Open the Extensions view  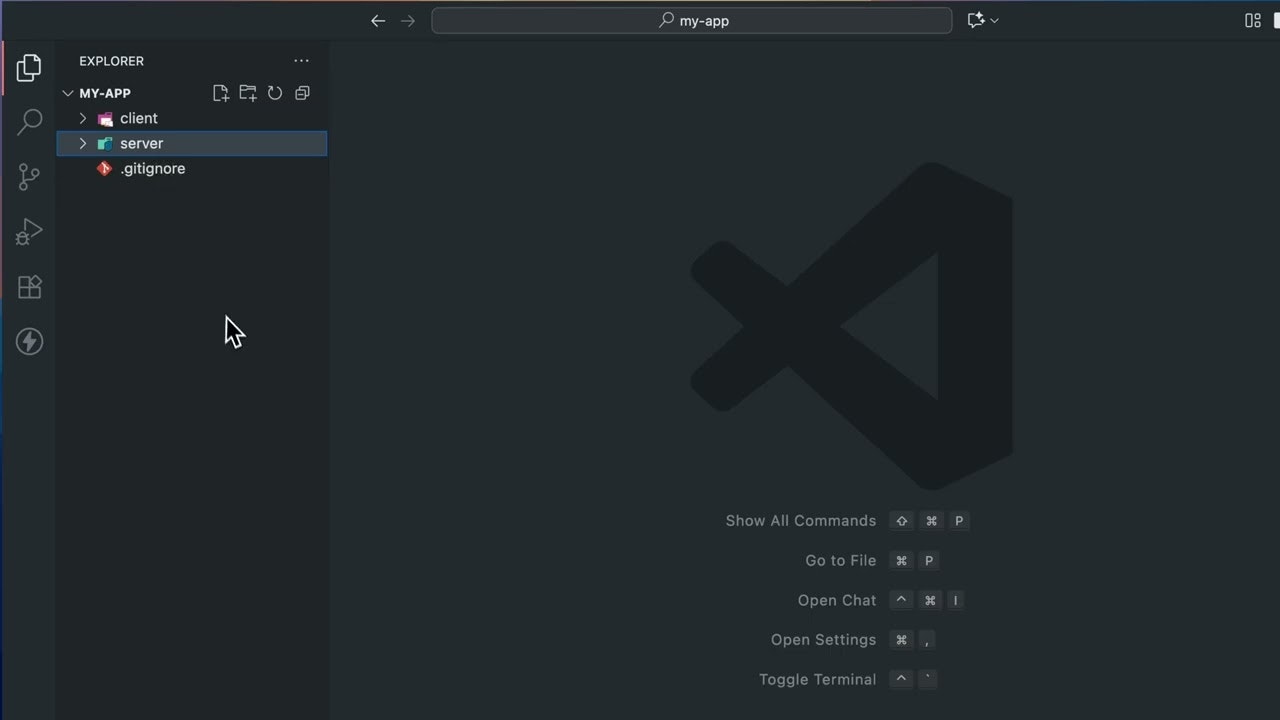(29, 287)
